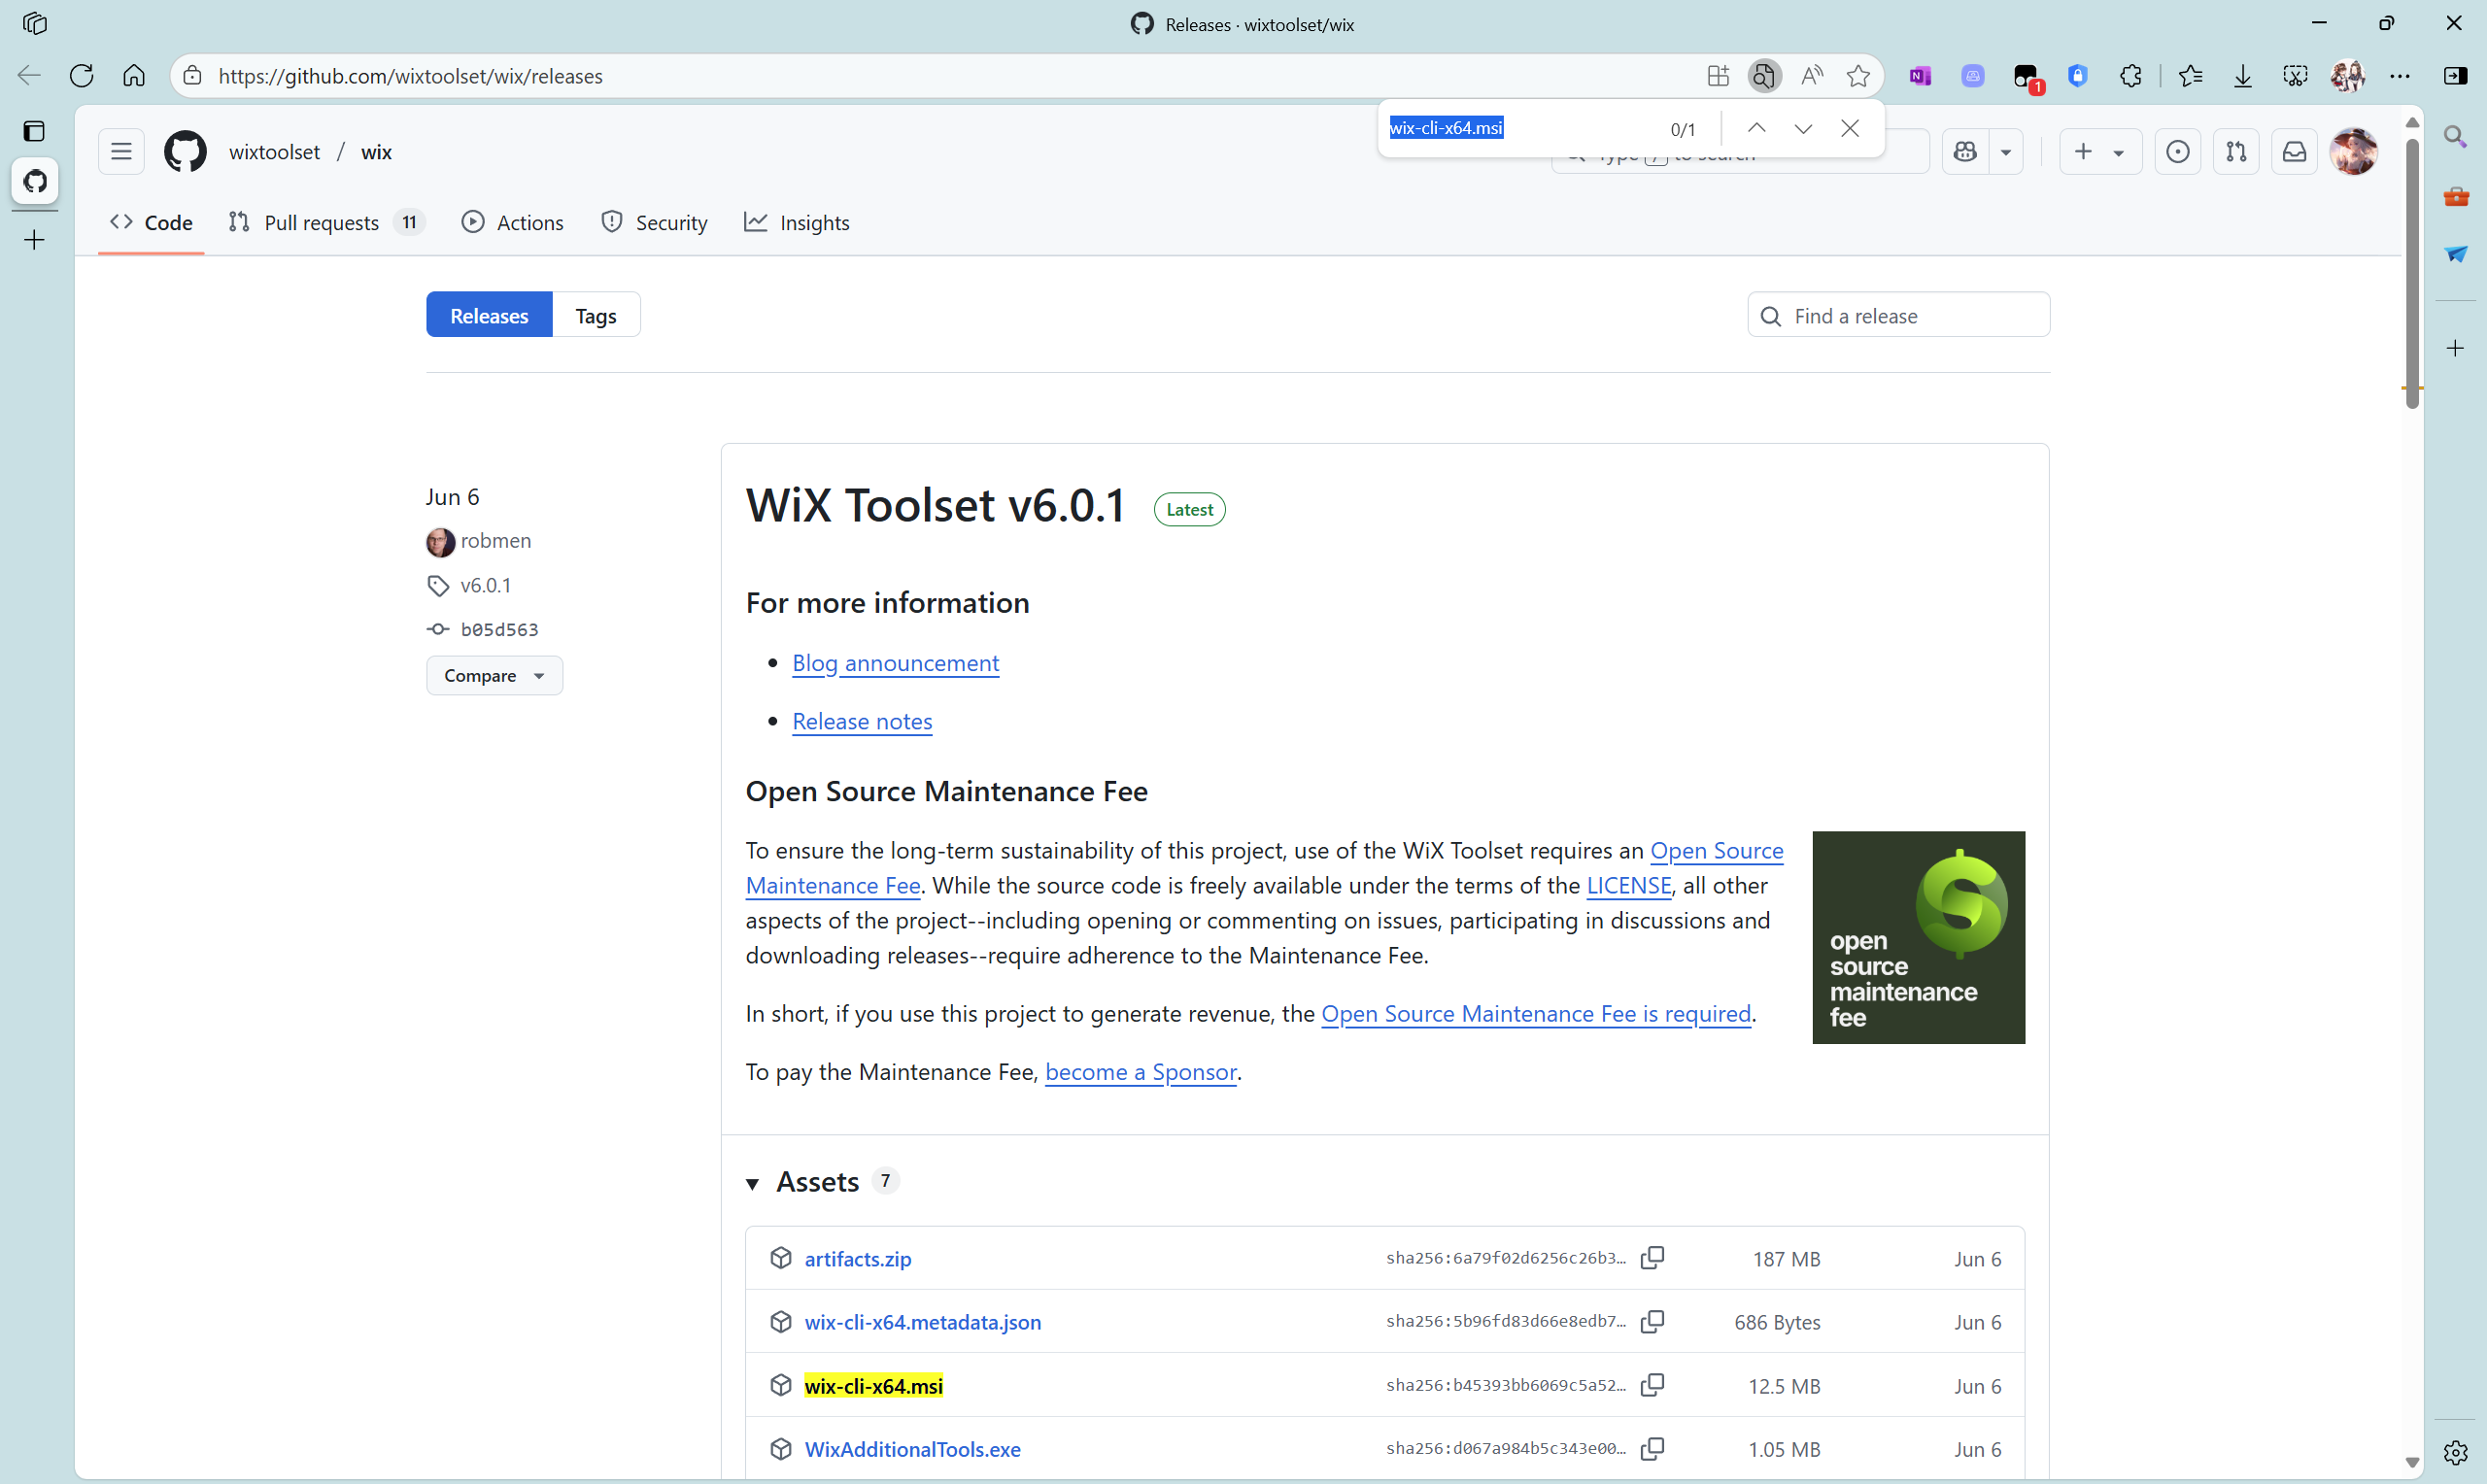Viewport: 2487px width, 1484px height.
Task: Expand the Compare dropdown
Action: click(494, 676)
